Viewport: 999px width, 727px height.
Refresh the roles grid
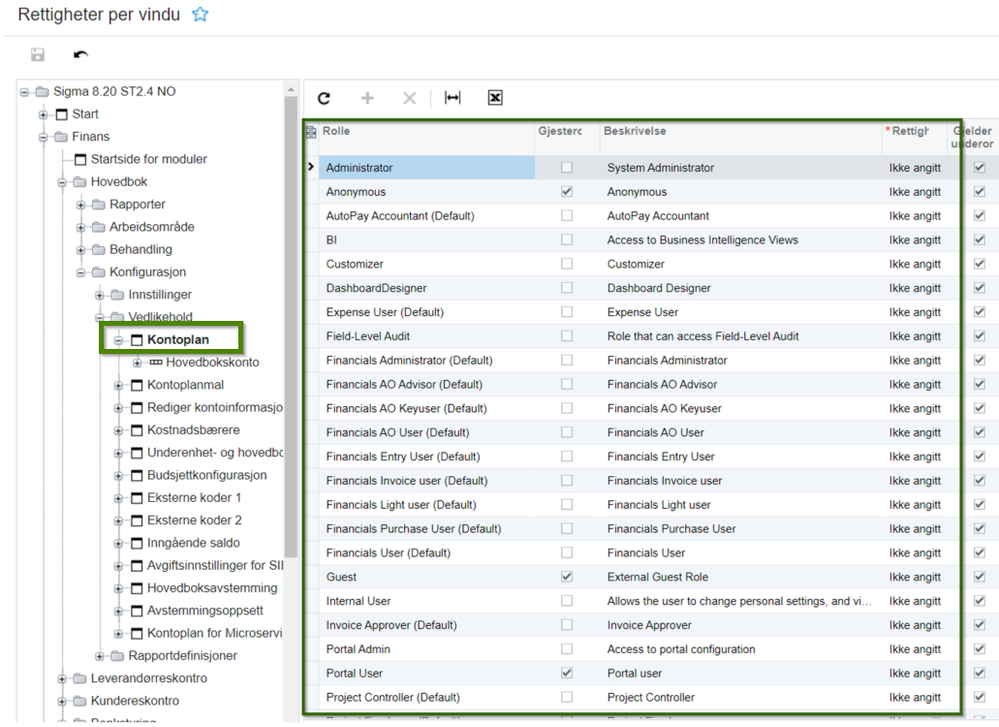[324, 98]
